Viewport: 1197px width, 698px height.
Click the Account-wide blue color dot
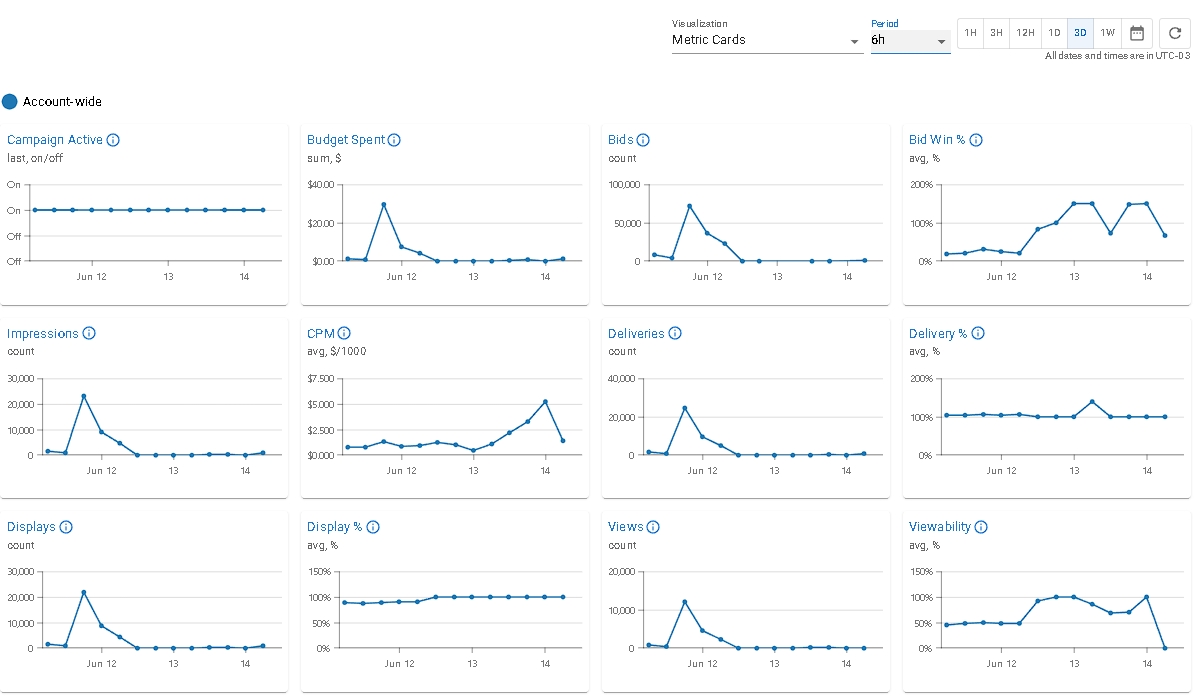coord(10,101)
